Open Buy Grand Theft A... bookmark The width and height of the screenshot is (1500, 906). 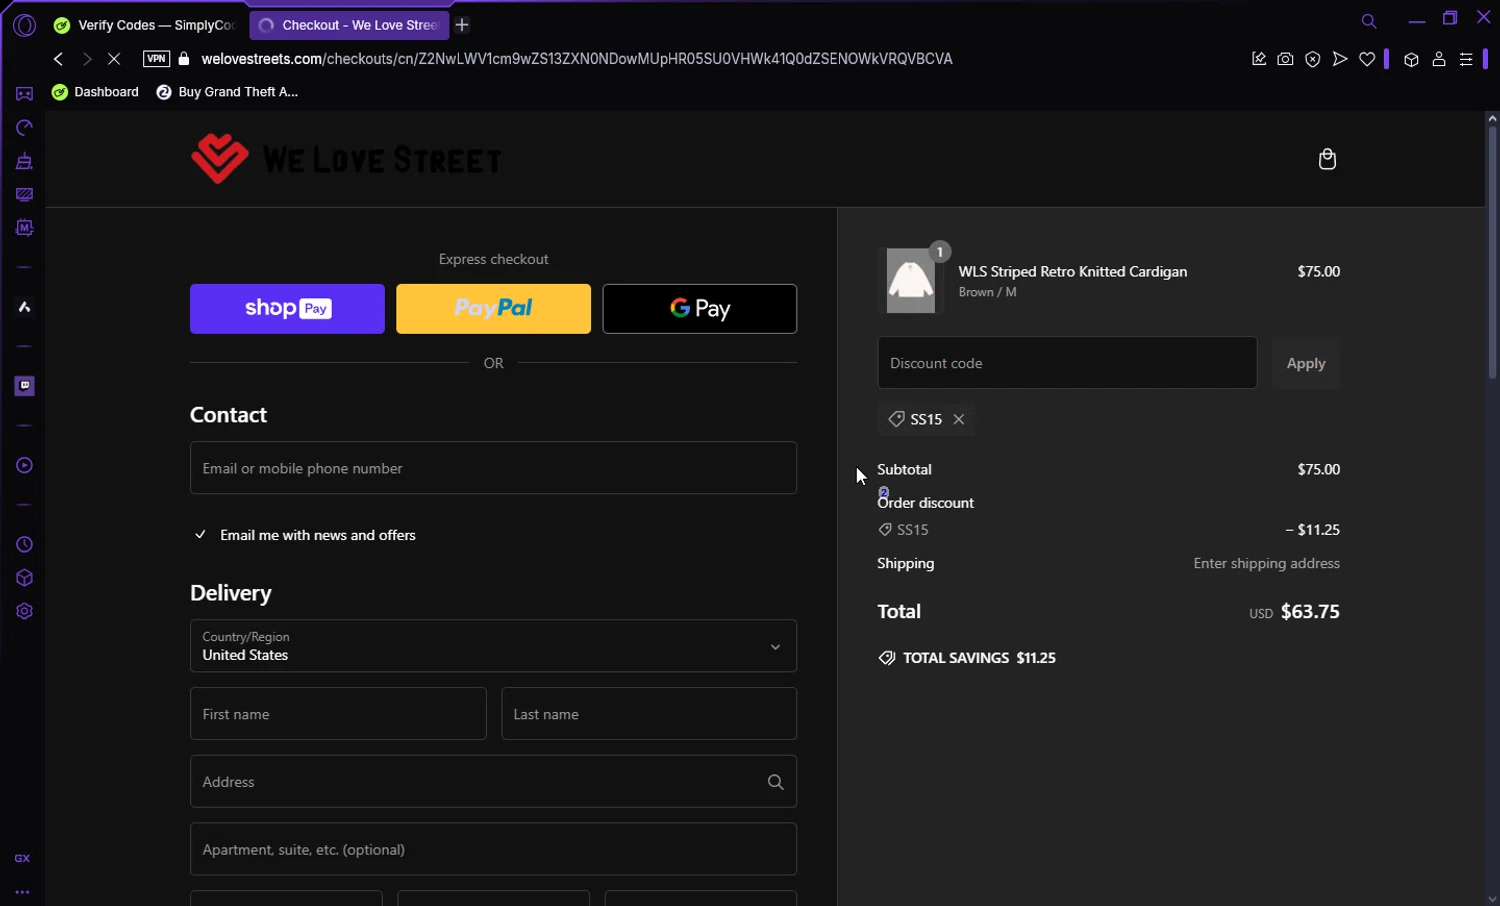click(228, 92)
